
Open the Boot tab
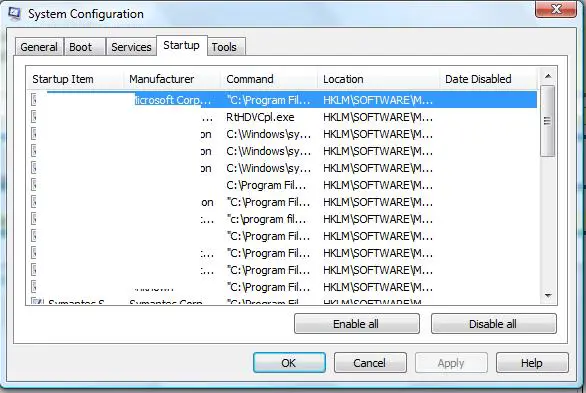[x=84, y=47]
